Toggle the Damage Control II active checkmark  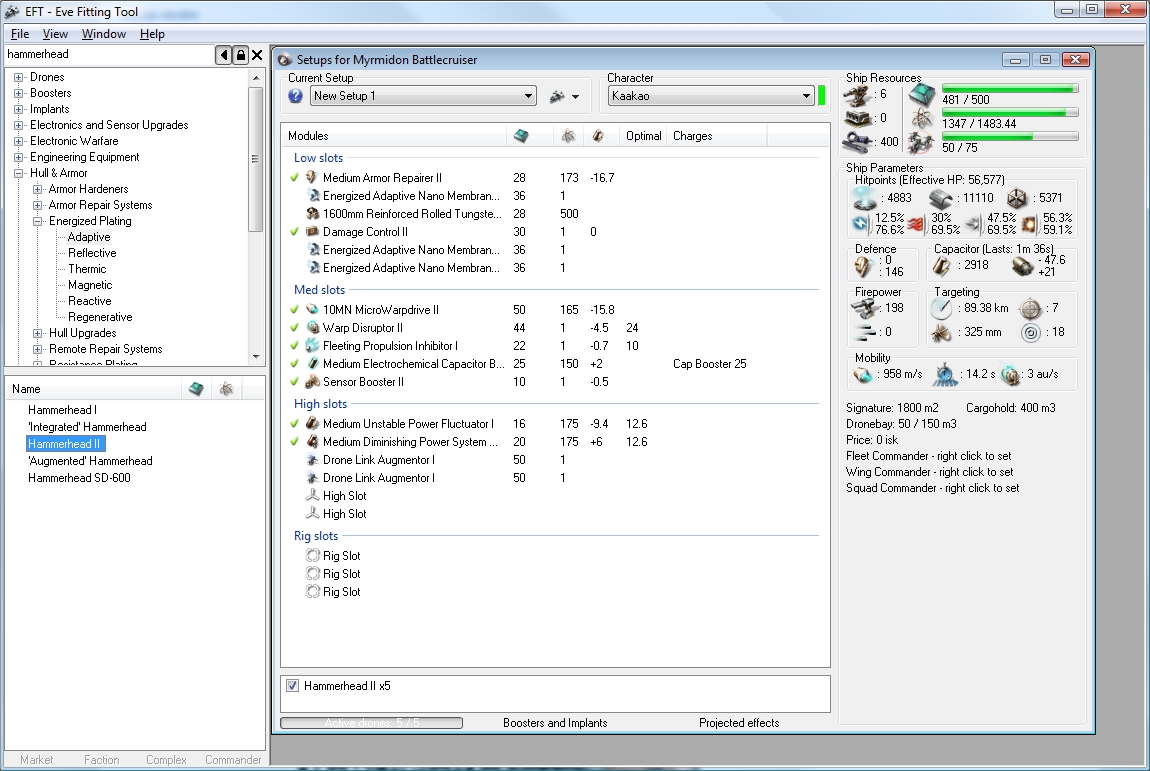click(x=294, y=232)
